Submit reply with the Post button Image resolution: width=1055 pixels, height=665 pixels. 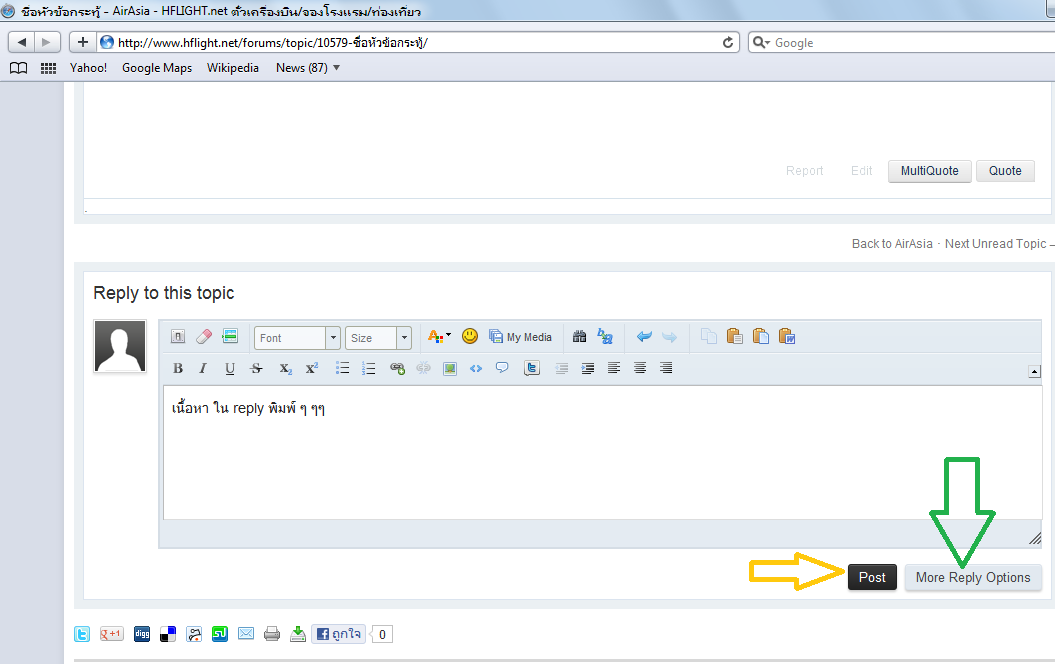click(872, 578)
